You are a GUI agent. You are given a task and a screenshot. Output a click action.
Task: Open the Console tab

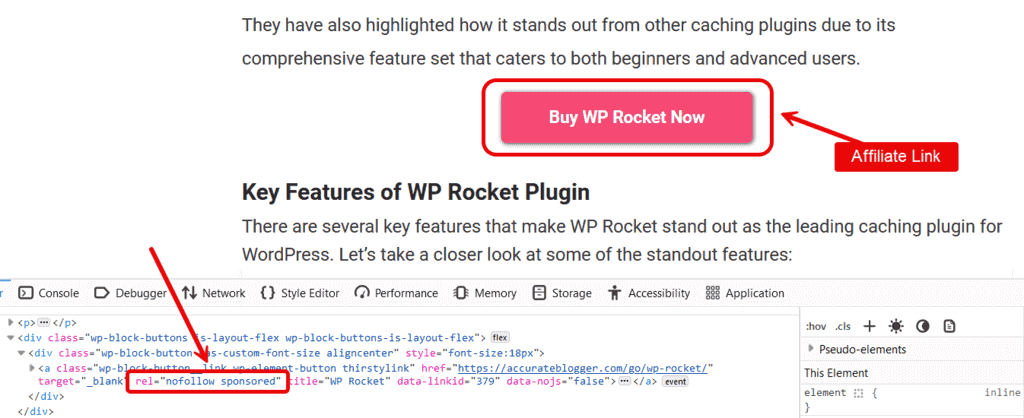[x=49, y=293]
